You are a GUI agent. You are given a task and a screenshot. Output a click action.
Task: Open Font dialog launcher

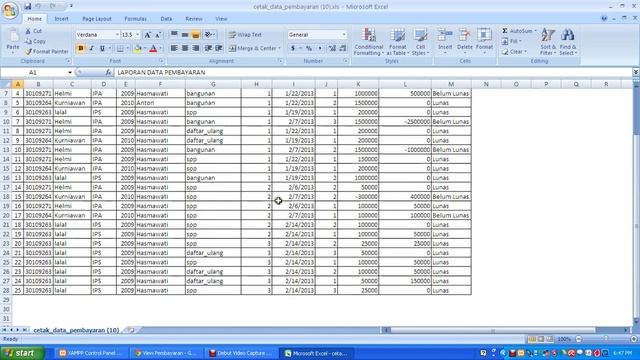coord(162,61)
